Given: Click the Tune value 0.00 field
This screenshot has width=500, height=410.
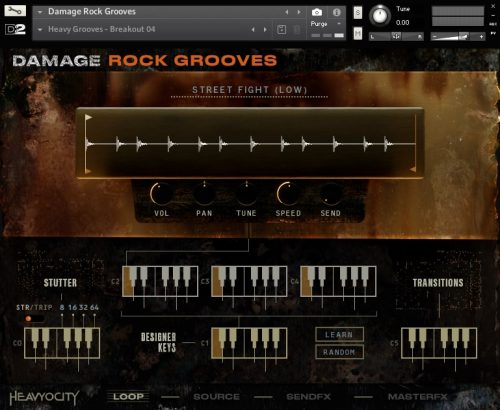Looking at the screenshot, I should 403,23.
